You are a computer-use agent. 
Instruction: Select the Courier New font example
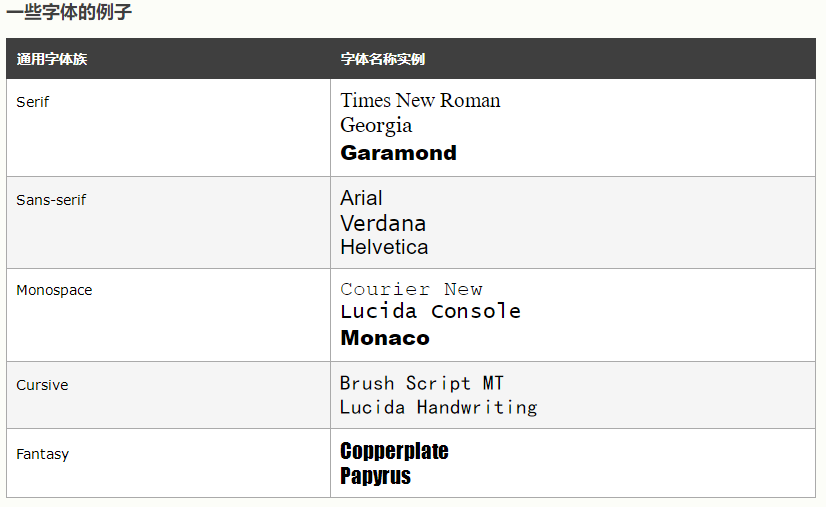point(411,289)
